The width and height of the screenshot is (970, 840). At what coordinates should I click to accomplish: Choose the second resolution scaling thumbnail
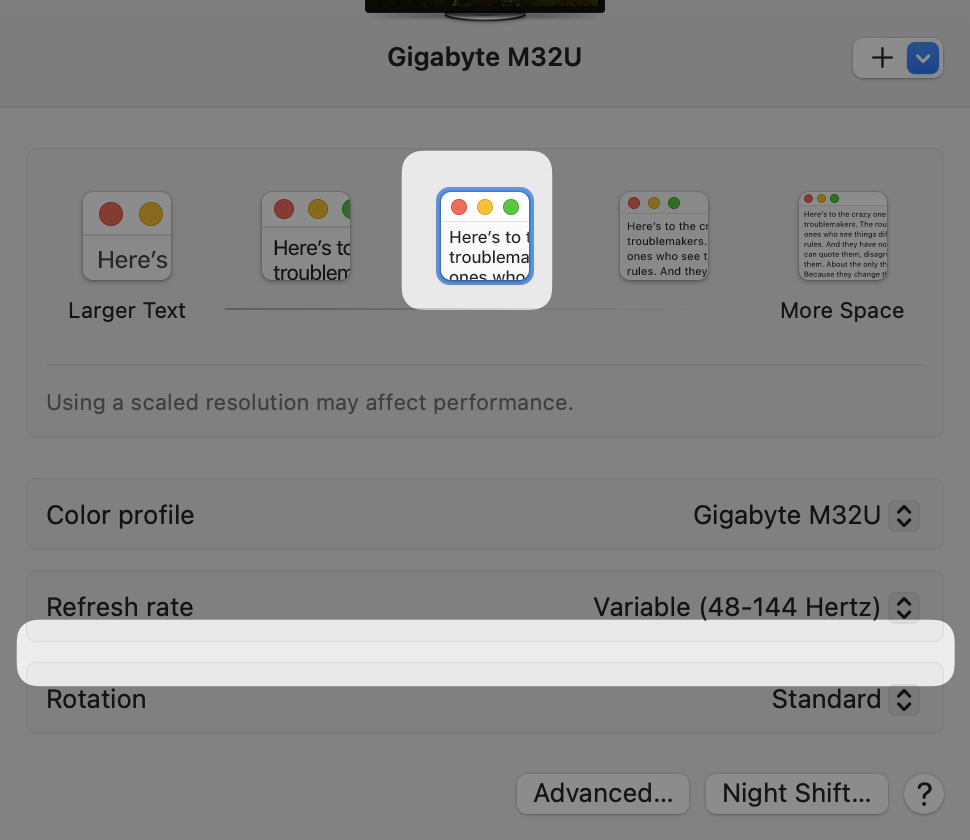coord(306,236)
